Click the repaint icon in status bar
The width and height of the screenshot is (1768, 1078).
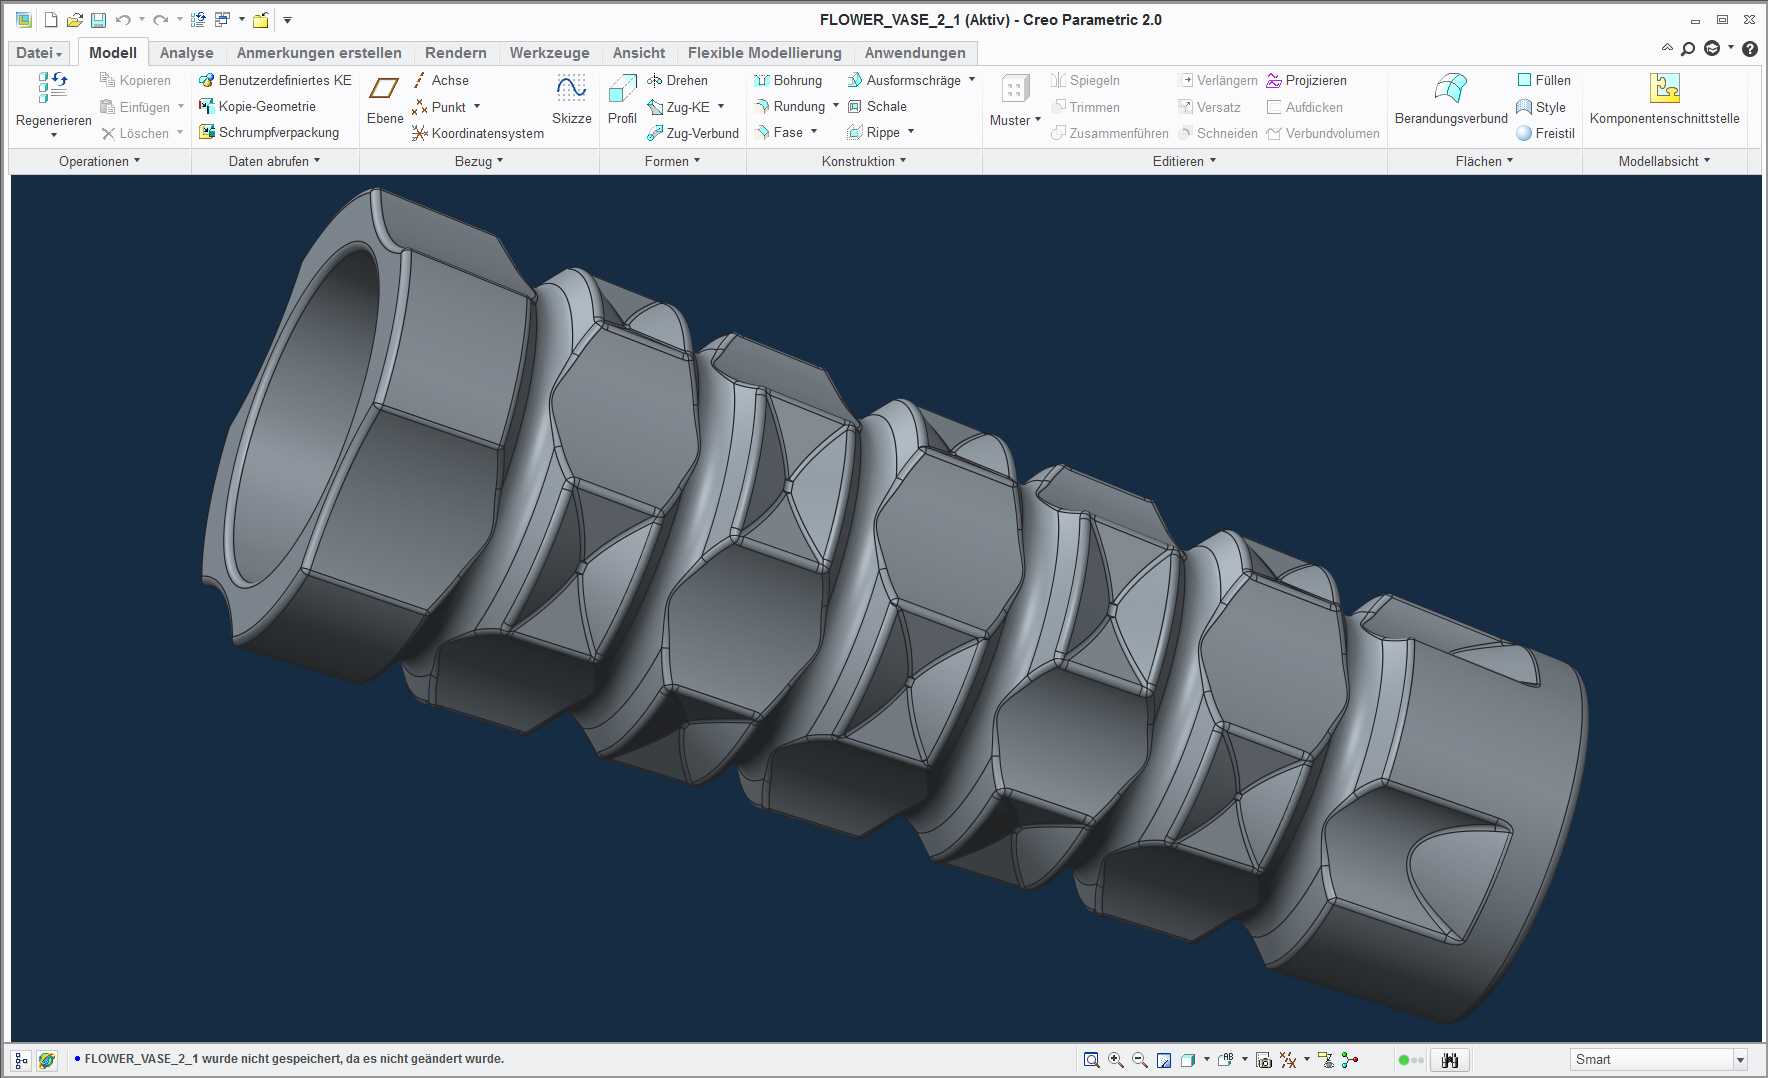click(1164, 1060)
